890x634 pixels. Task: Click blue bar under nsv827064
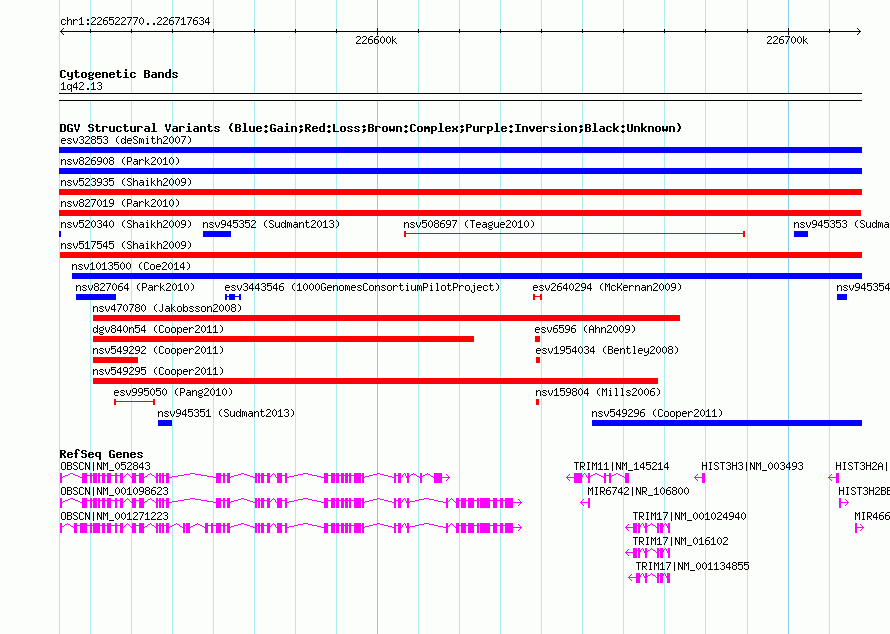click(96, 297)
